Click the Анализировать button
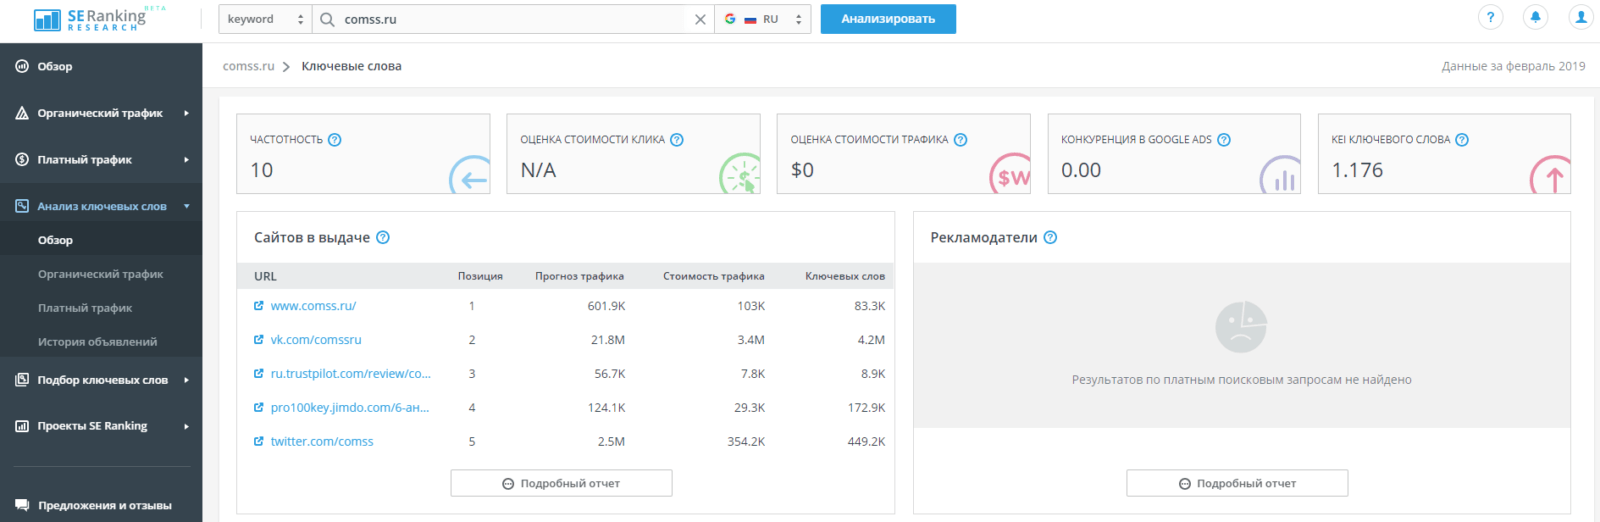Image resolution: width=1600 pixels, height=522 pixels. tap(888, 19)
